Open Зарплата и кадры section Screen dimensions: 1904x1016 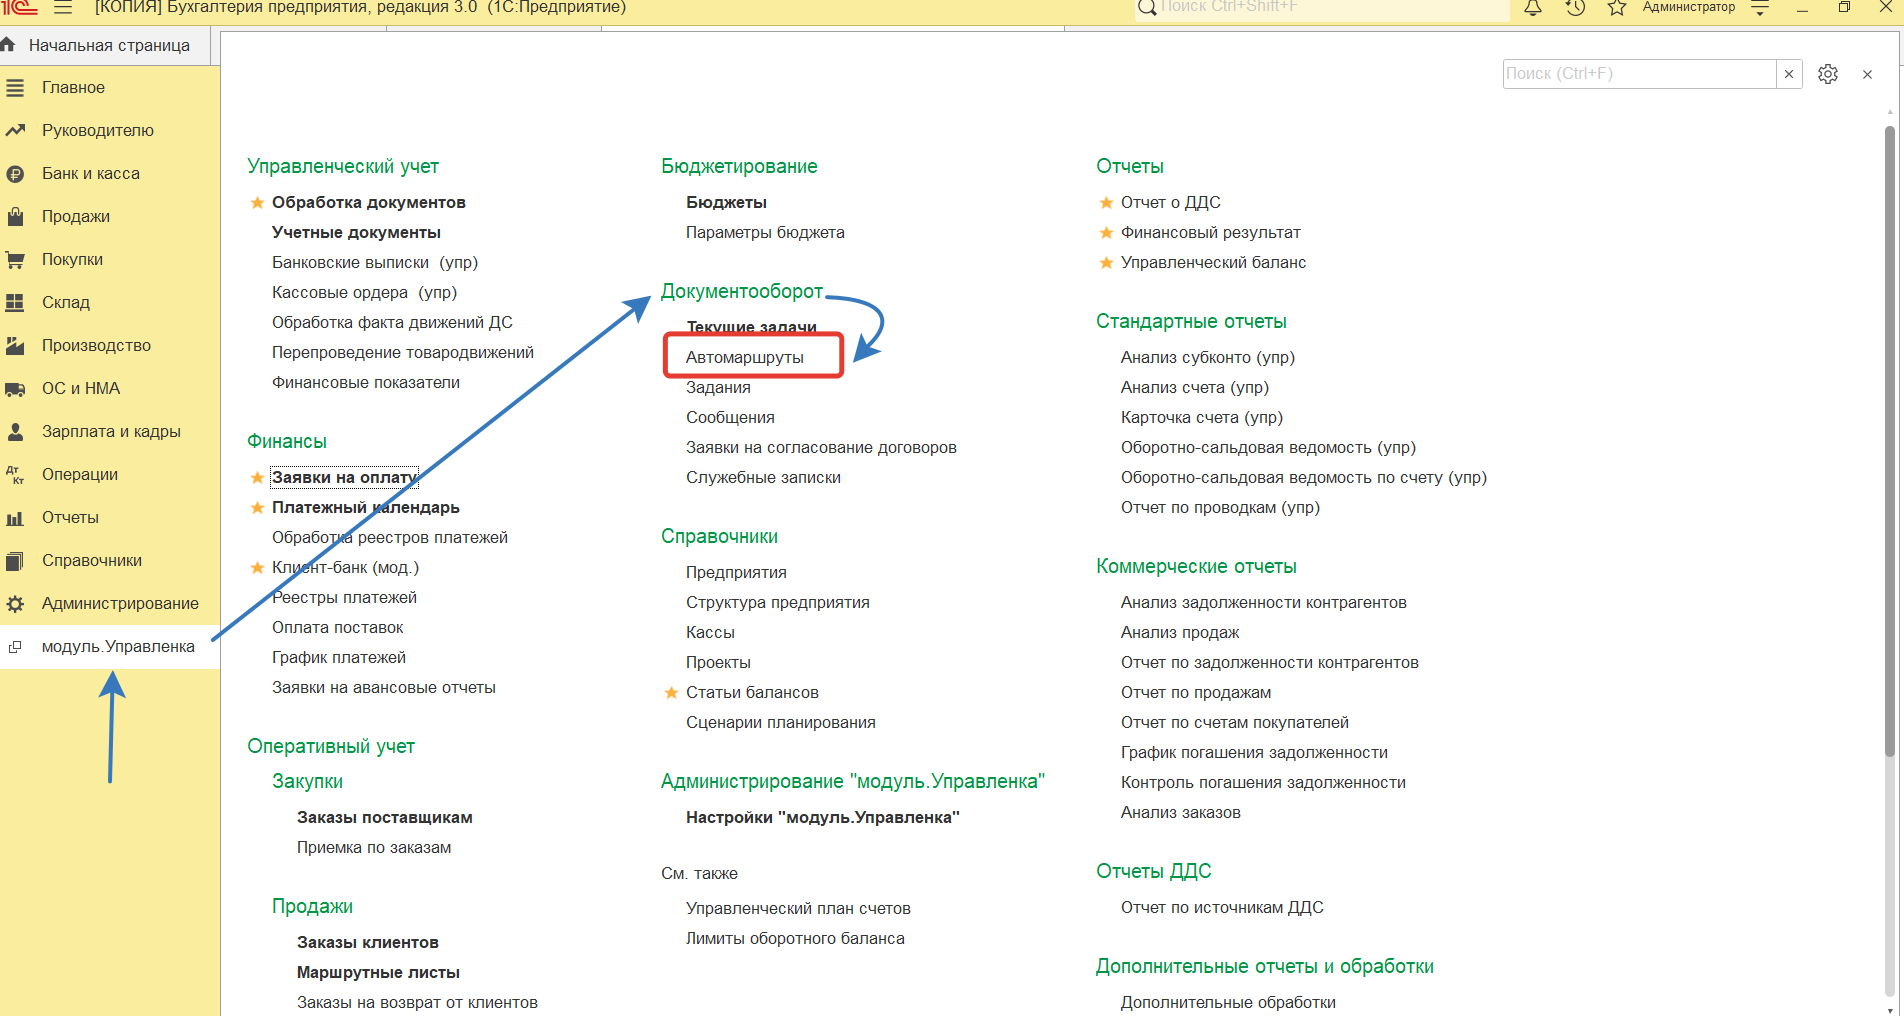point(110,432)
